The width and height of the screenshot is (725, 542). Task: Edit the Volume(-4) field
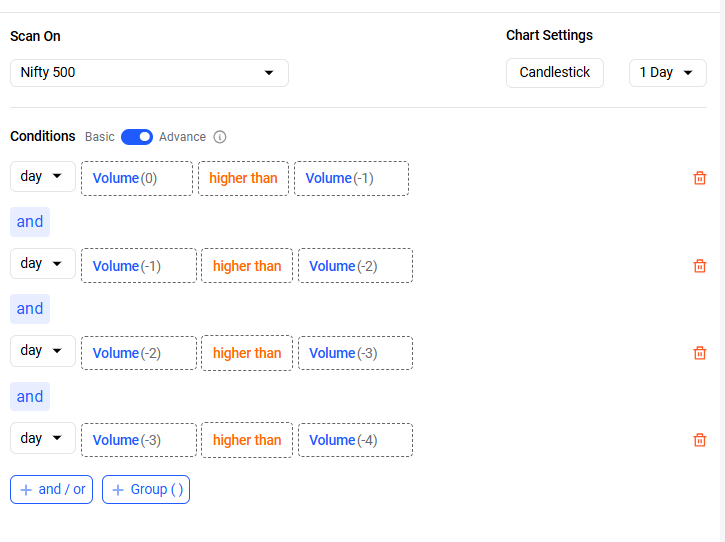point(355,440)
